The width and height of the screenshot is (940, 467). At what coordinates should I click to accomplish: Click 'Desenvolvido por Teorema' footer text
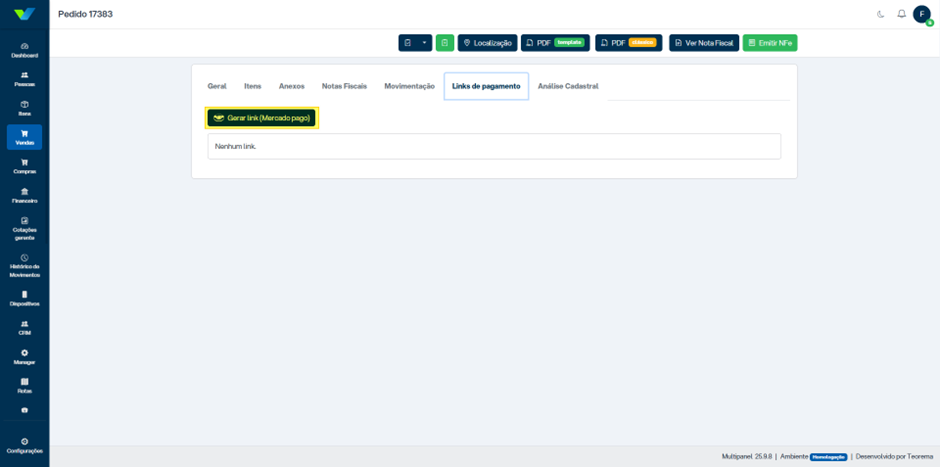(894, 457)
